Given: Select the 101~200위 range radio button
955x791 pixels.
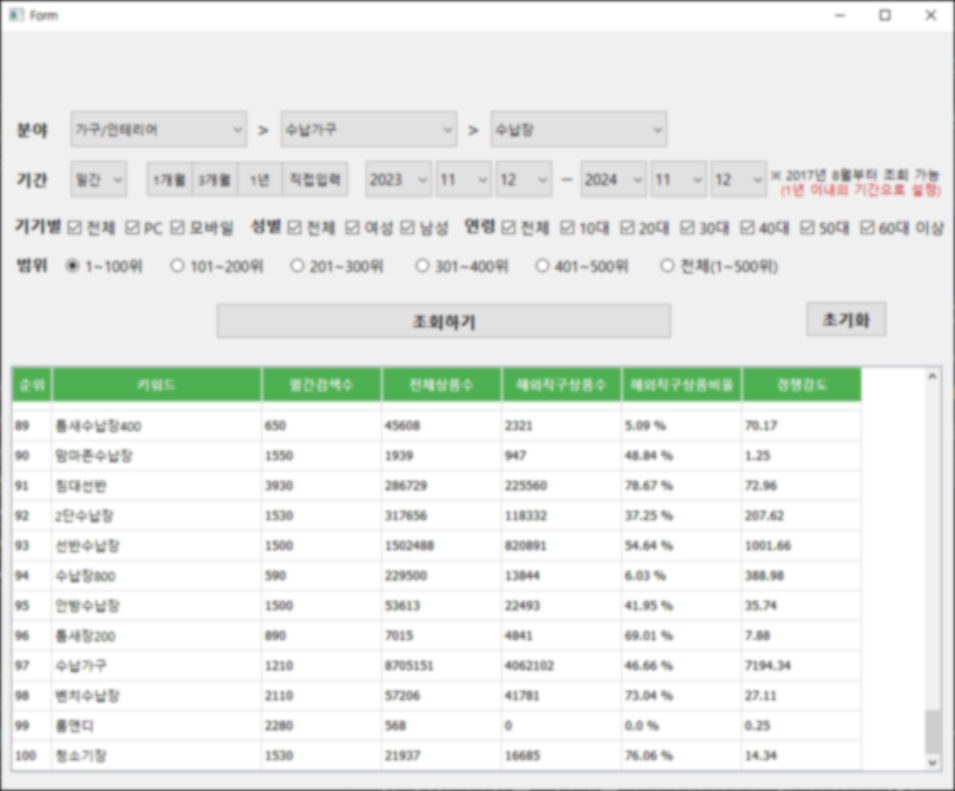Looking at the screenshot, I should [178, 266].
